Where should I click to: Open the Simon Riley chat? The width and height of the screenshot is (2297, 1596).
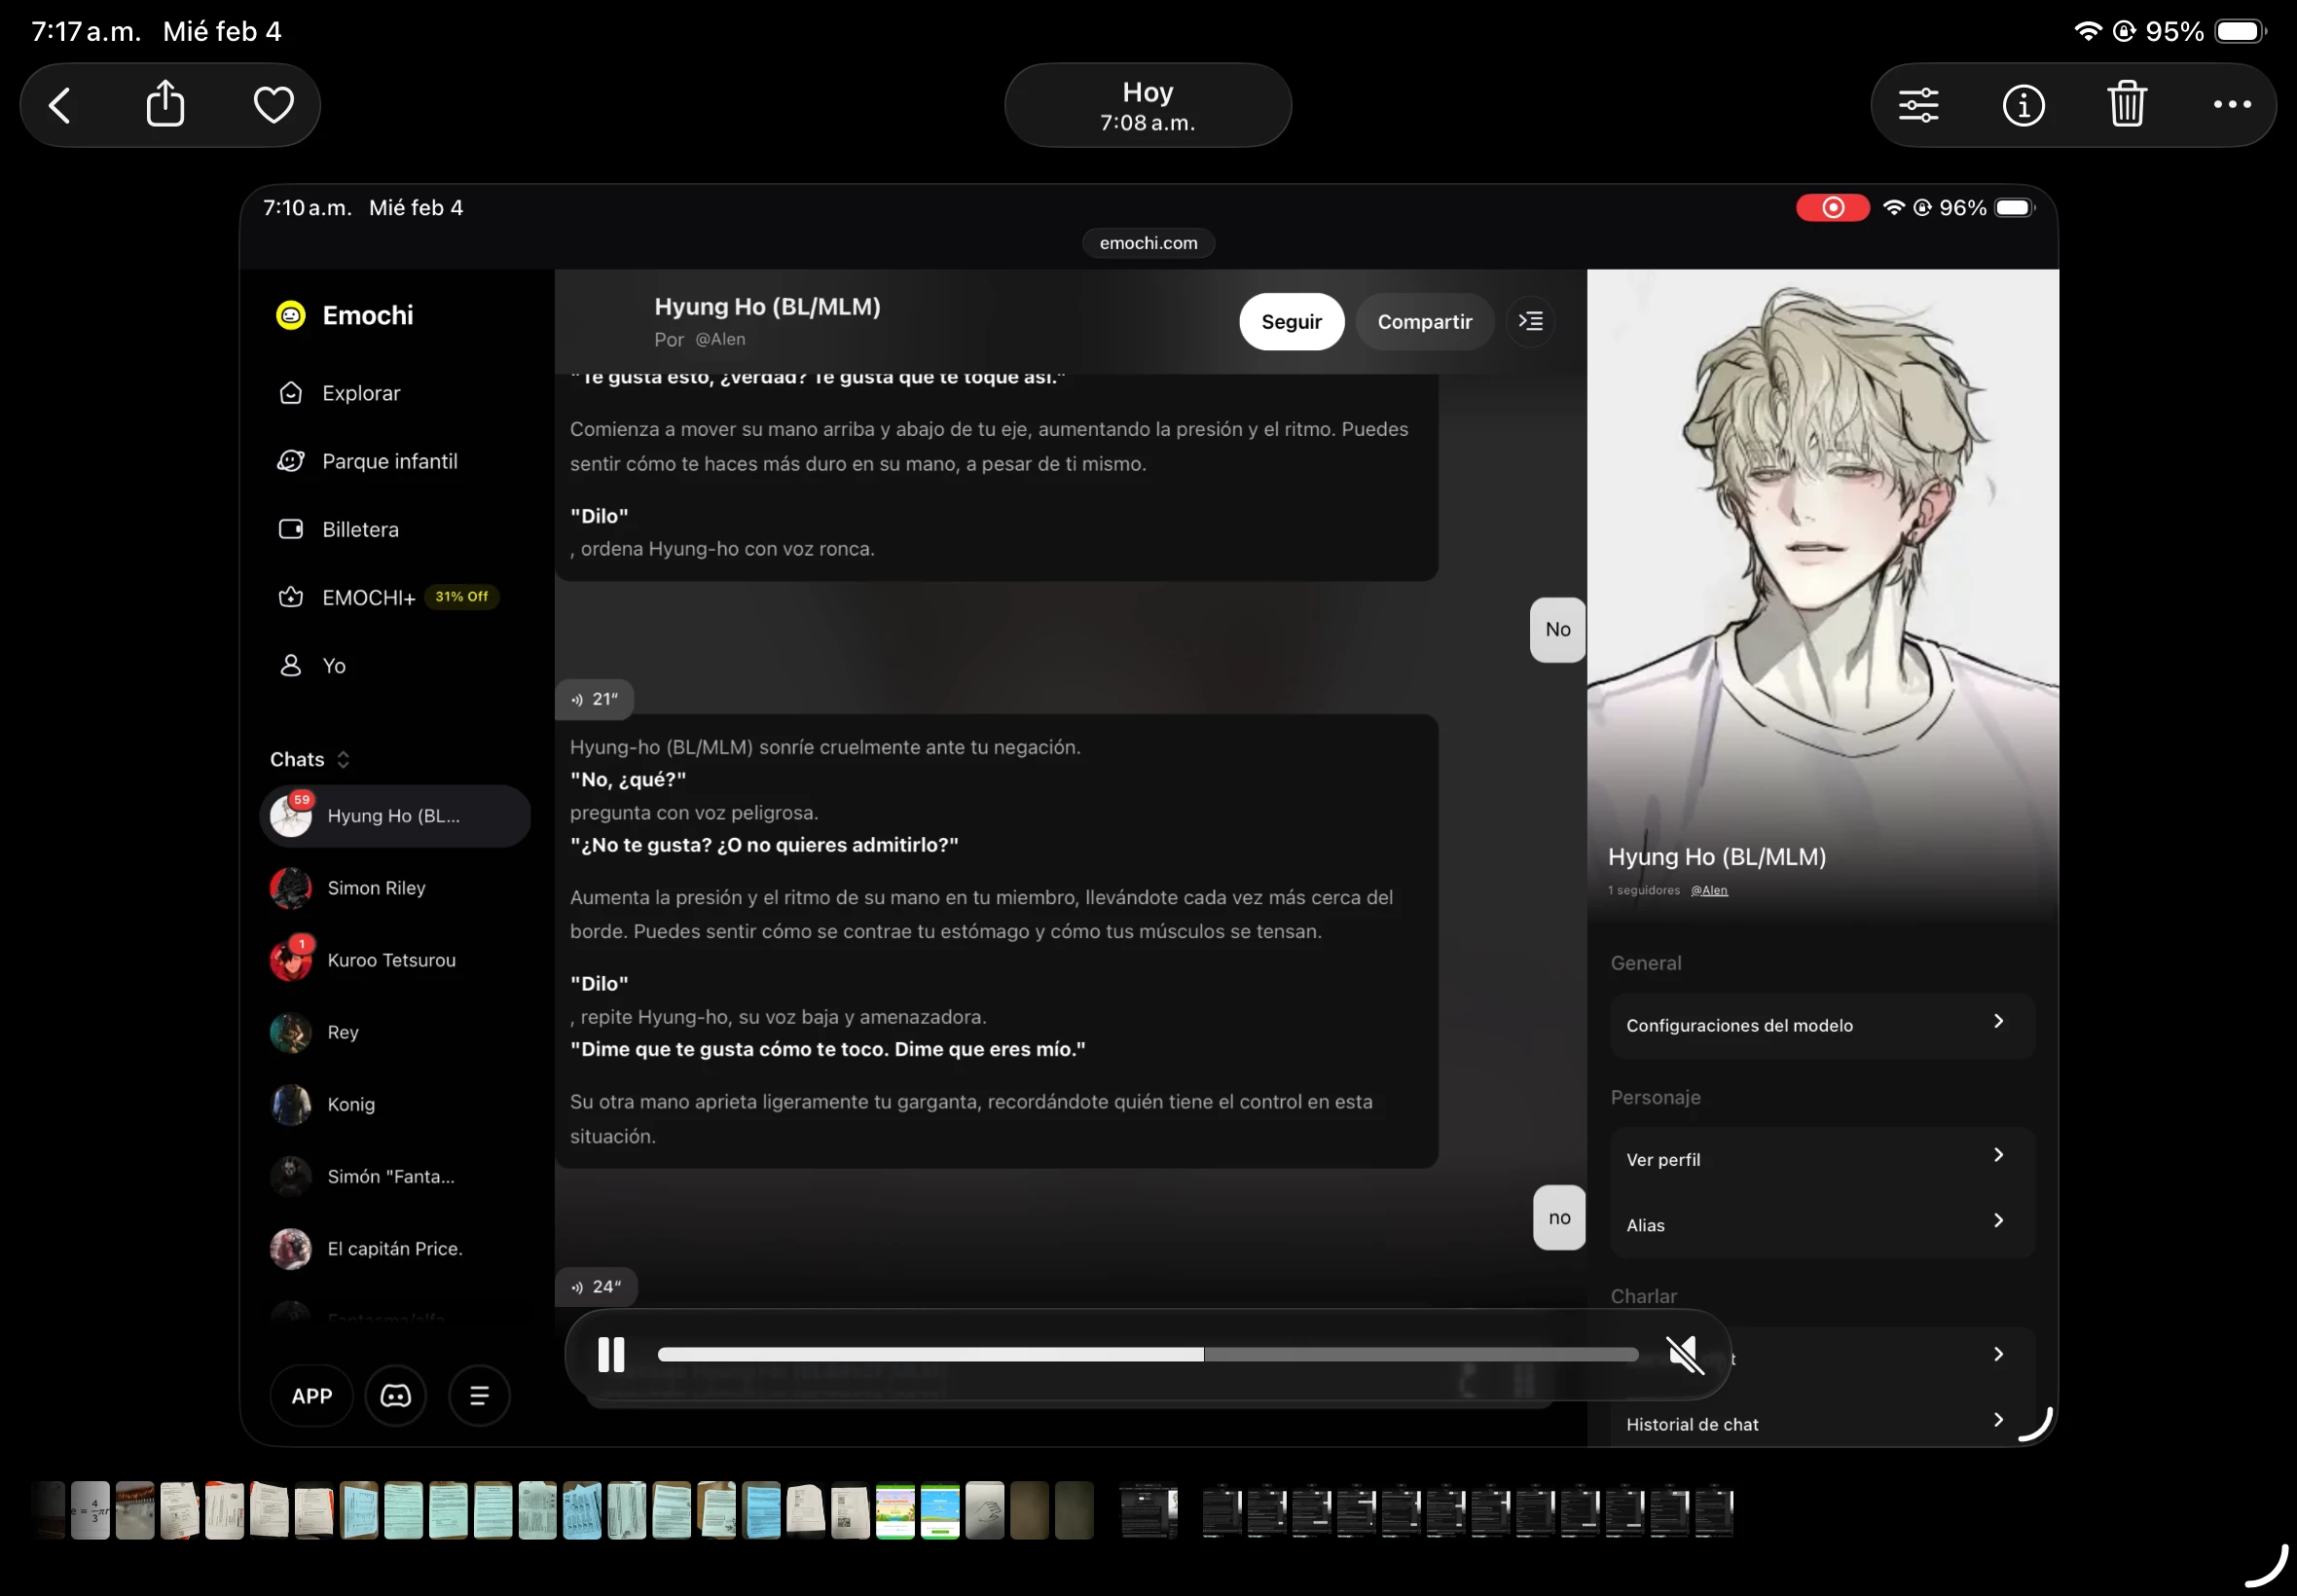pos(376,888)
